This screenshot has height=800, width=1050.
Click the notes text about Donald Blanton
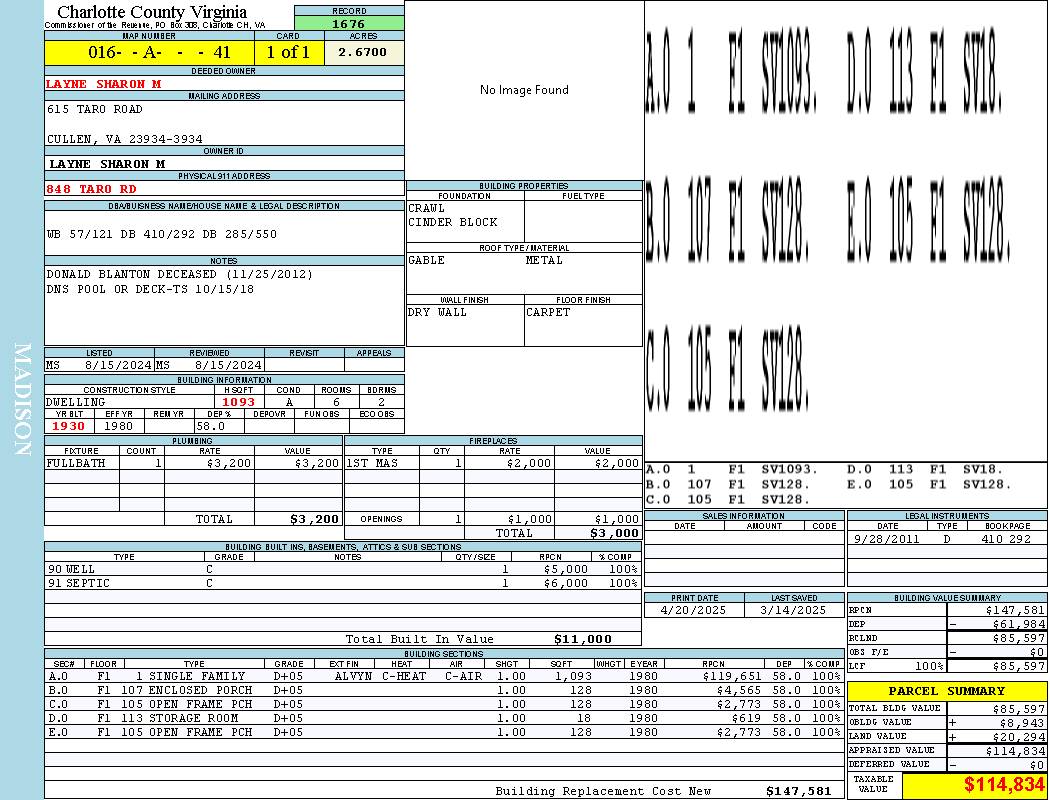click(179, 274)
